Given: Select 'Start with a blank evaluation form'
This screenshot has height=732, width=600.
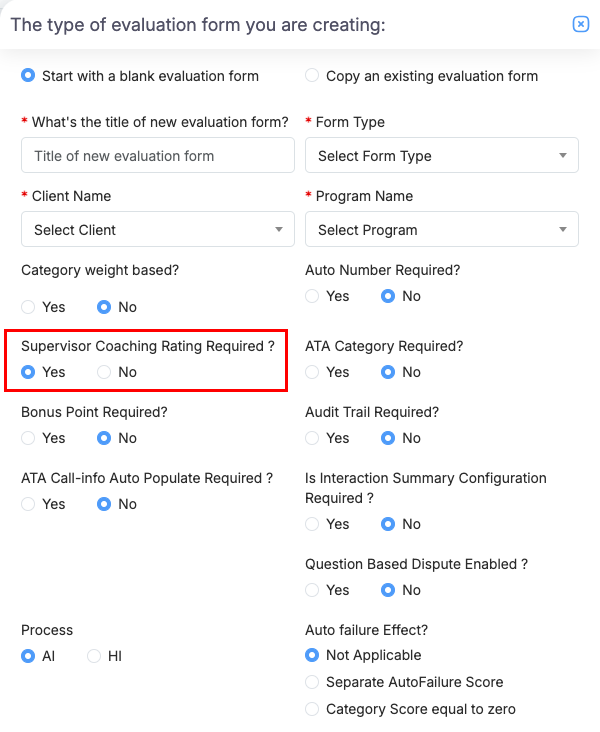Looking at the screenshot, I should click(28, 76).
